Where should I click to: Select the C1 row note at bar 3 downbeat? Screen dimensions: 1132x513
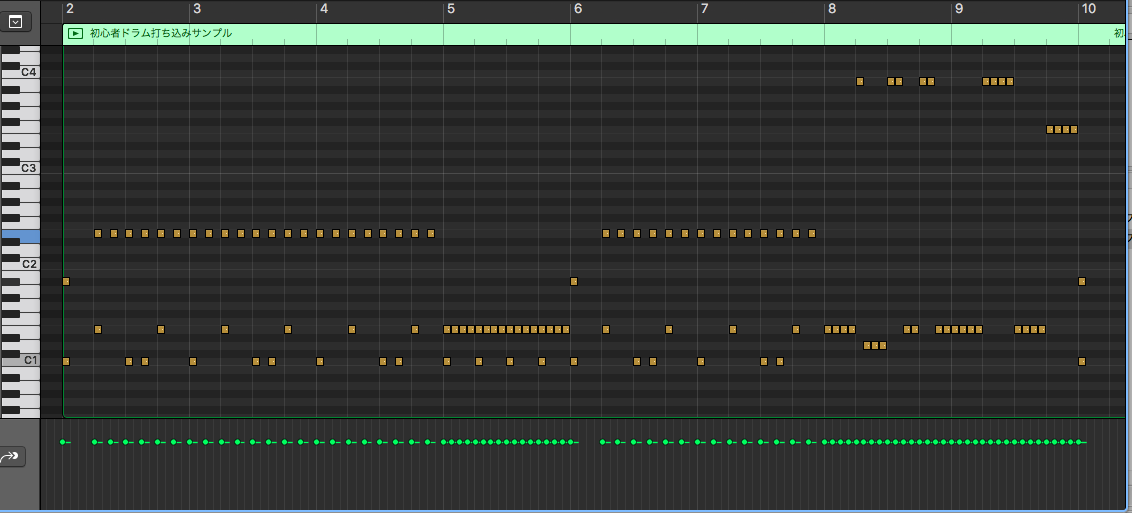point(193,361)
